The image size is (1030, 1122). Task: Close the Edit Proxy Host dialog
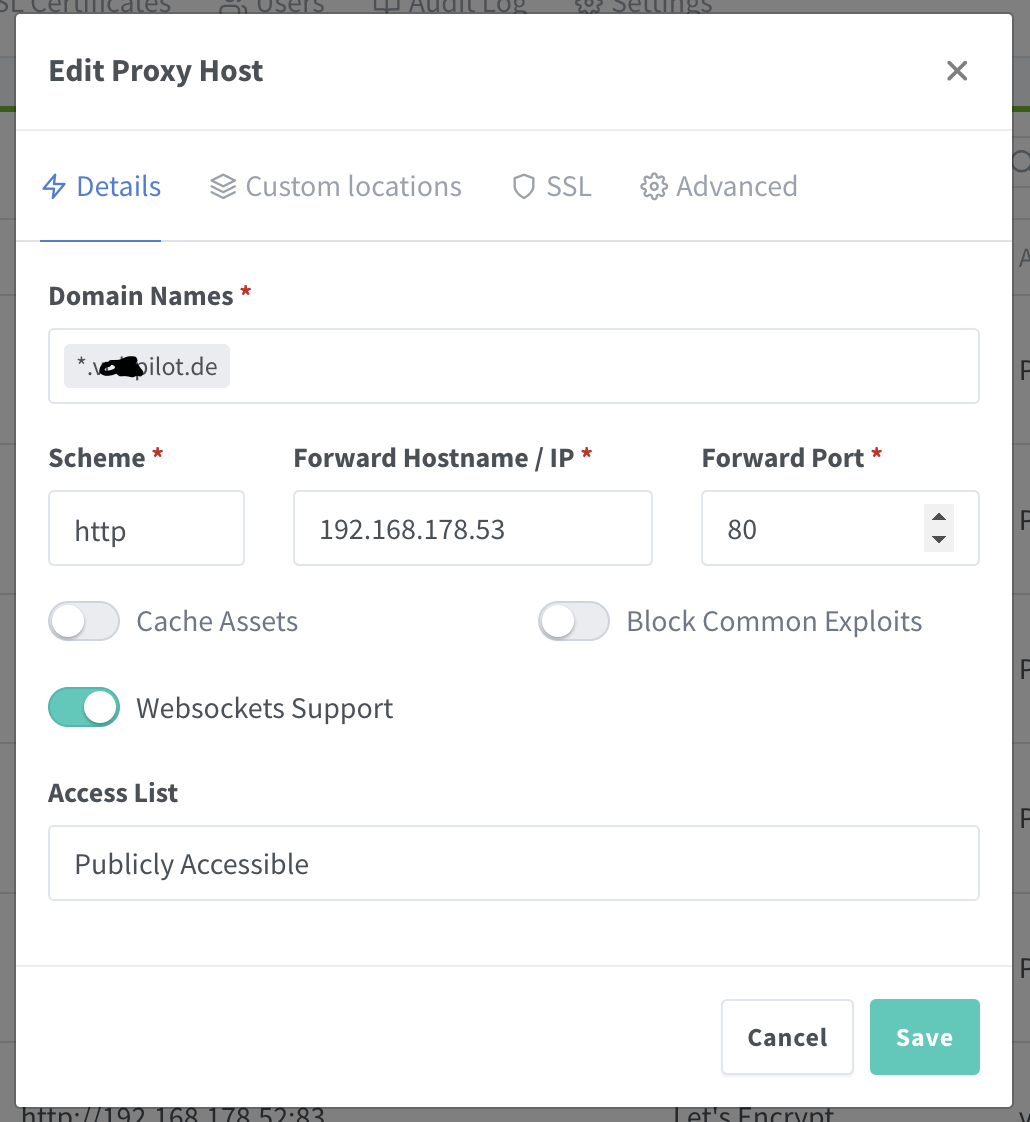click(957, 71)
